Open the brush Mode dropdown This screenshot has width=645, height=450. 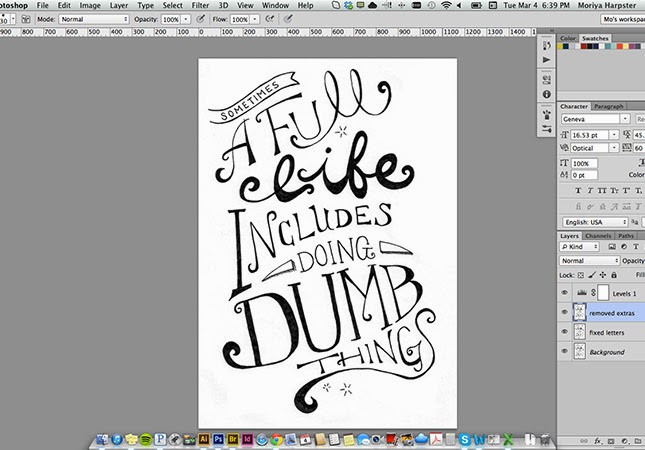click(x=94, y=19)
